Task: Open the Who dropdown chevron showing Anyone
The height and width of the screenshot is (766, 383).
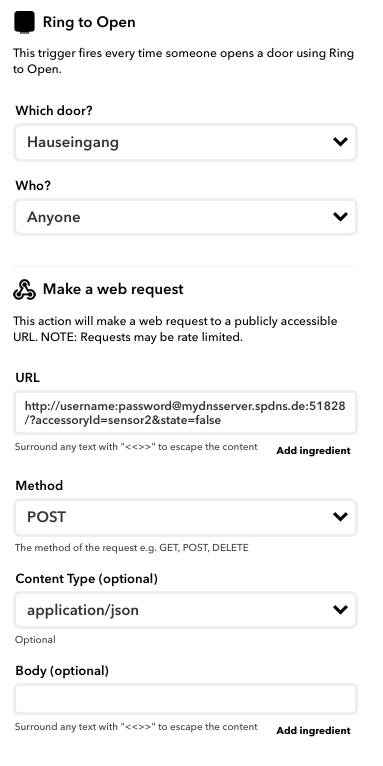Action: point(340,216)
